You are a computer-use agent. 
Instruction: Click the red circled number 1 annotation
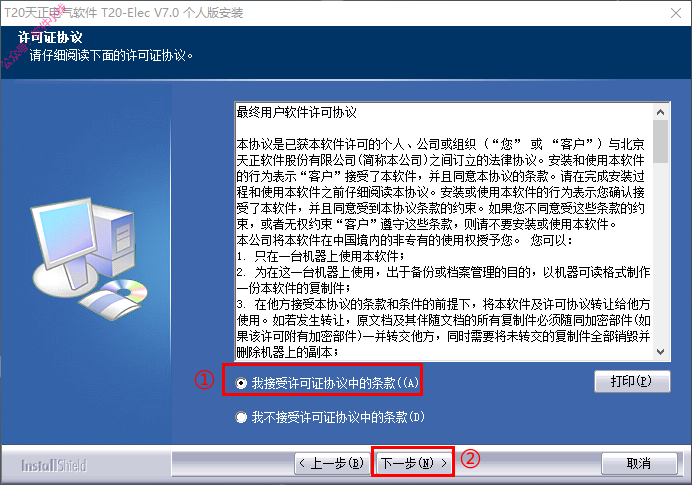click(x=204, y=380)
